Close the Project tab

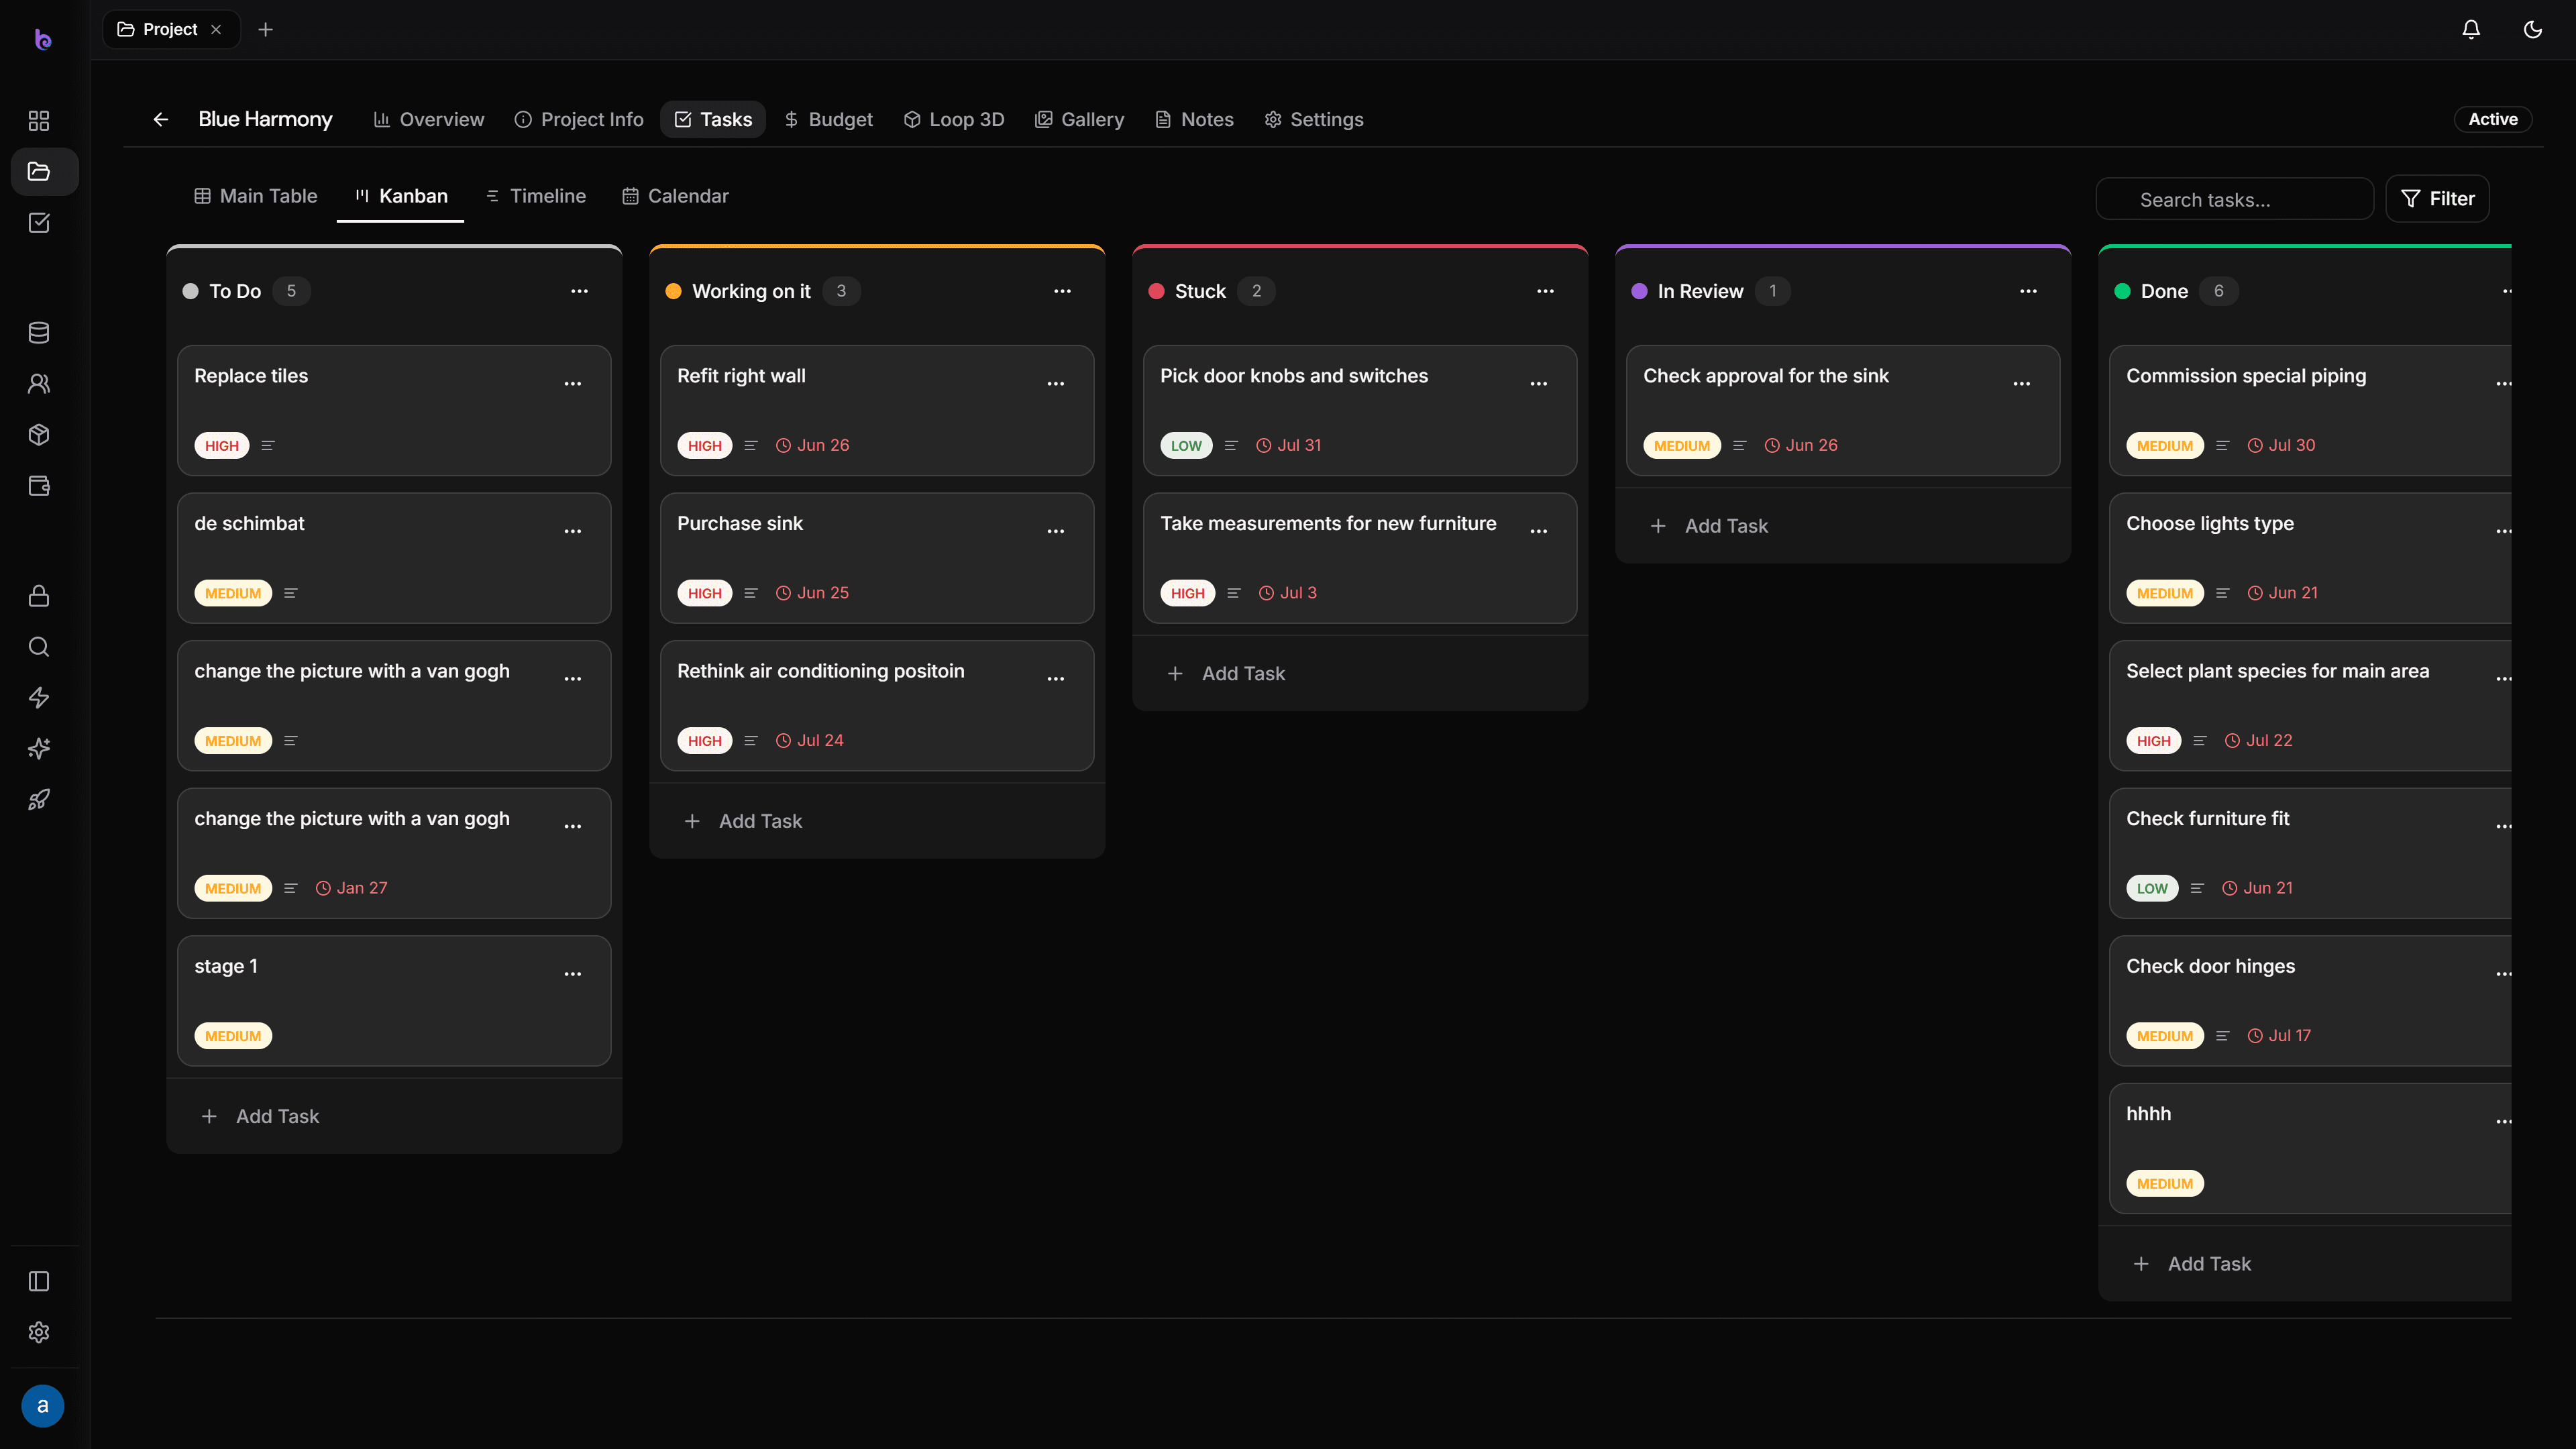pos(216,30)
